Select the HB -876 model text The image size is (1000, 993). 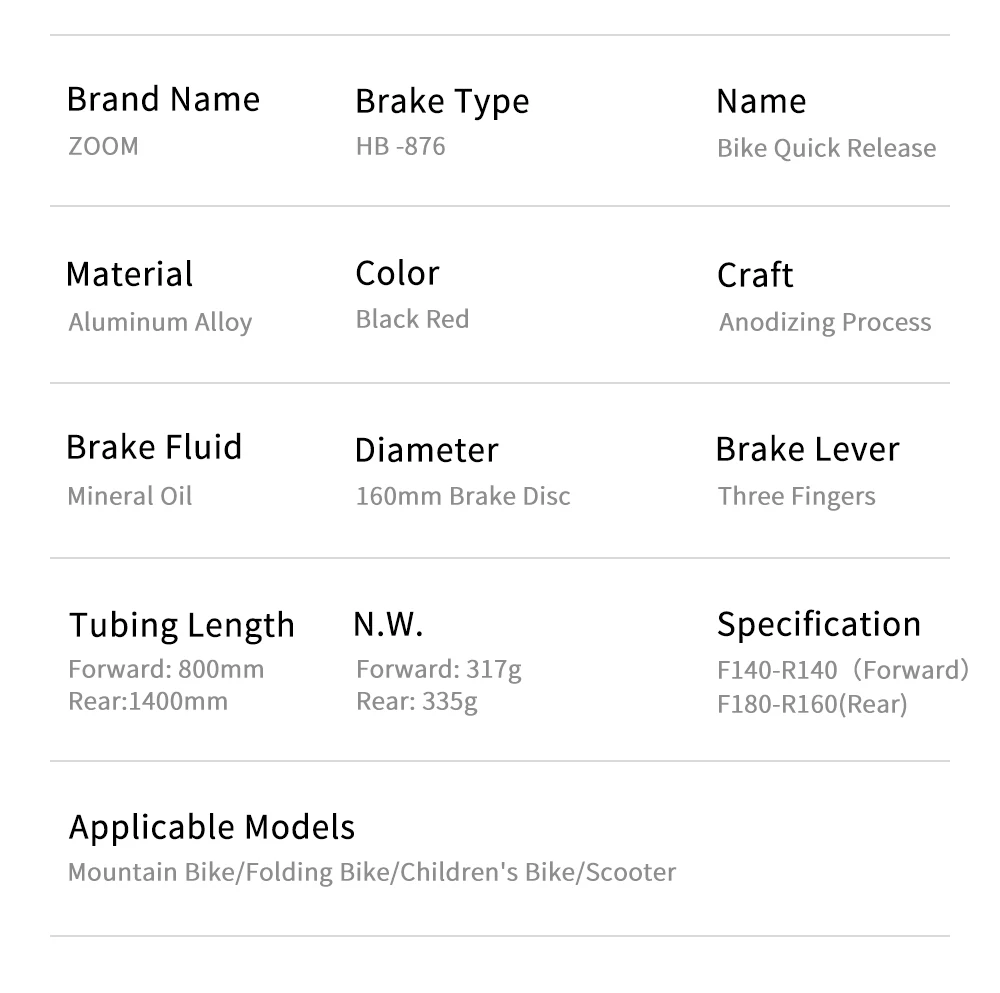pyautogui.click(x=400, y=146)
